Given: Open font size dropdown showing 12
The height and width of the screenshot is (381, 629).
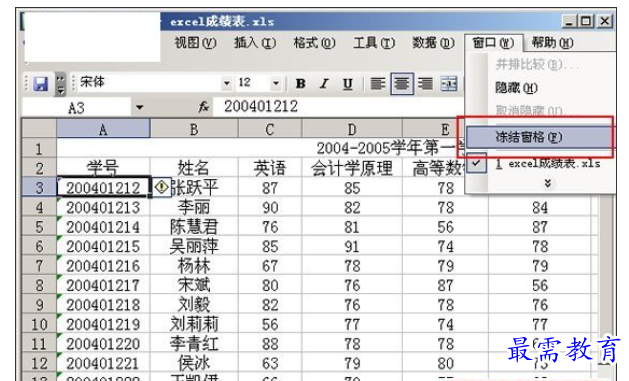Looking at the screenshot, I should tap(276, 83).
